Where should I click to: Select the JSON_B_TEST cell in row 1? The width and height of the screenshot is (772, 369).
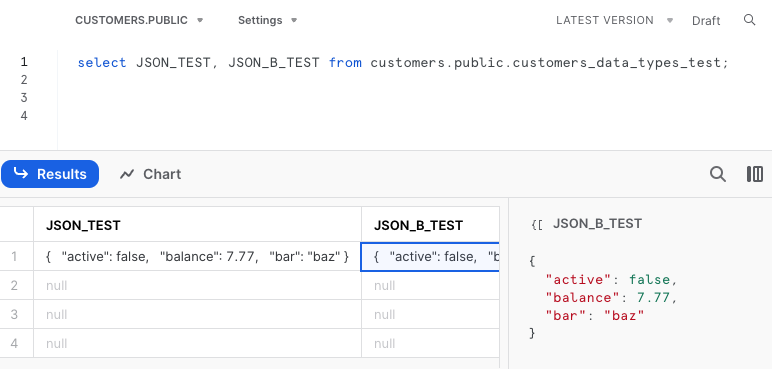430,256
